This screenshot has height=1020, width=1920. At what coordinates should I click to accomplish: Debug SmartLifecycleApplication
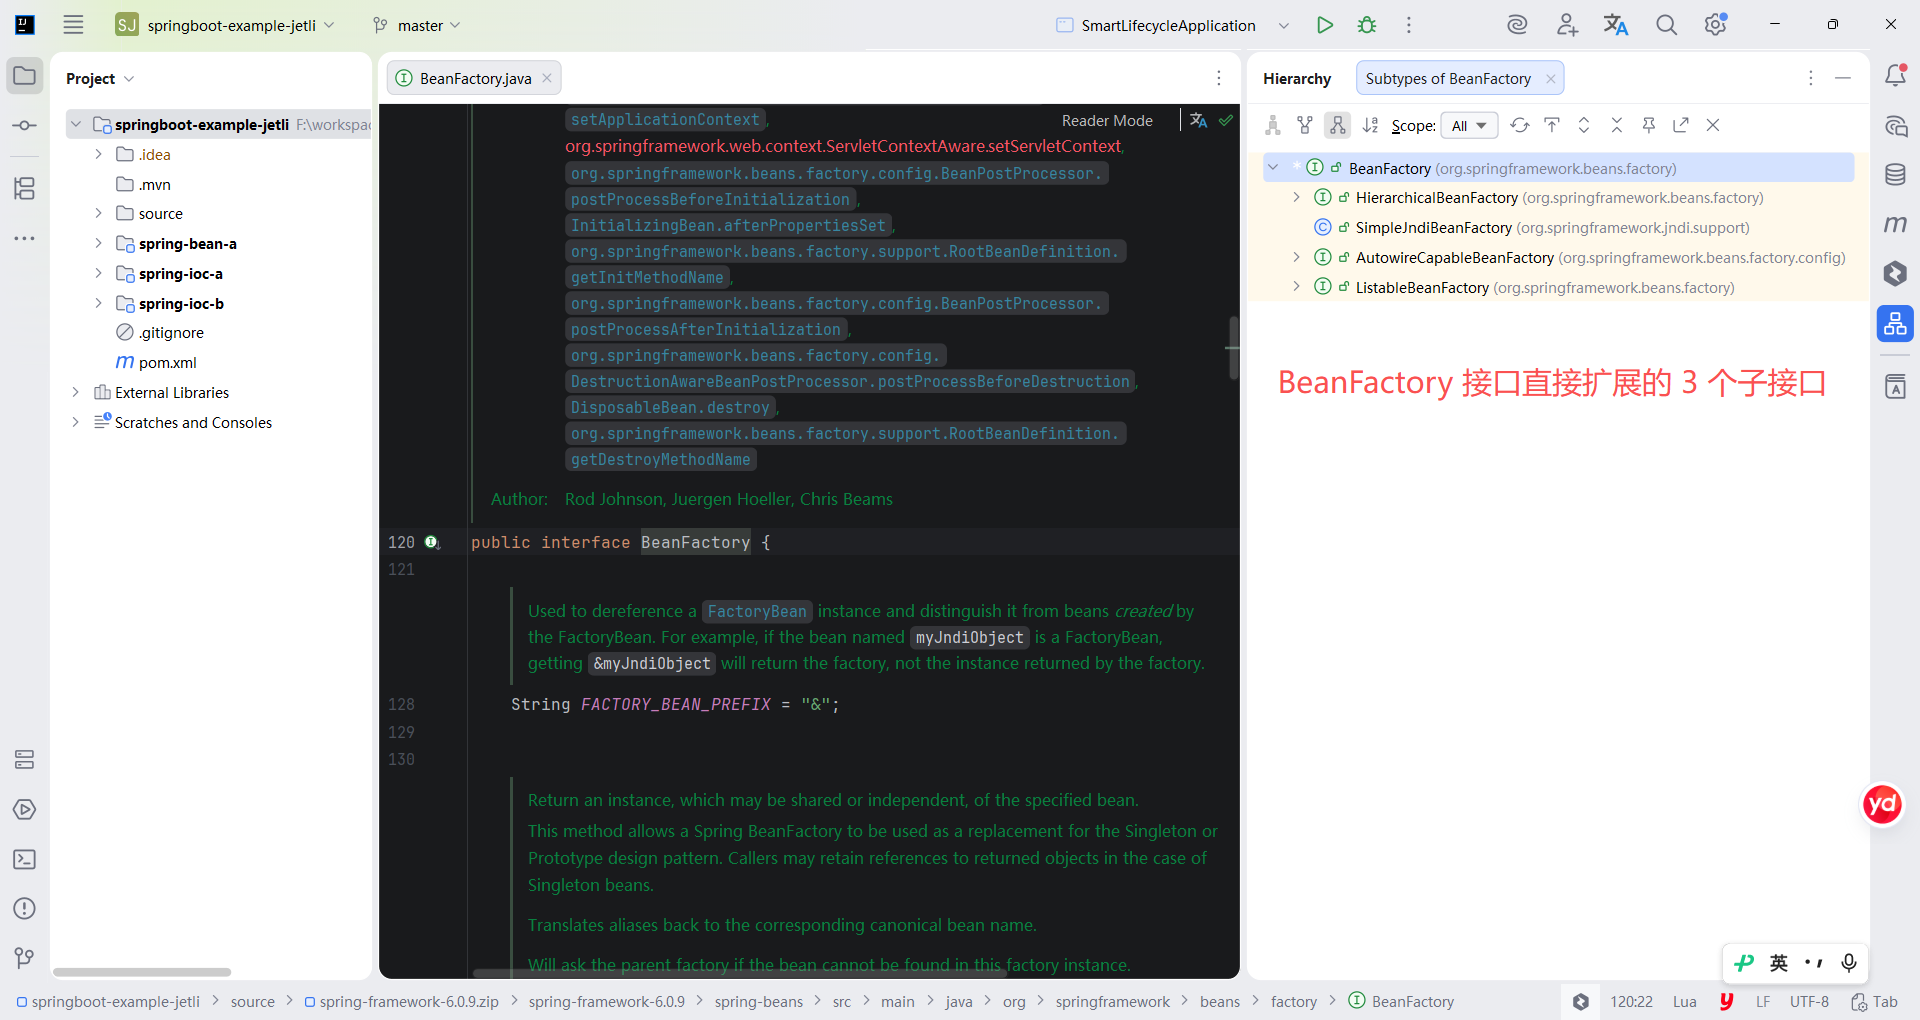point(1367,25)
